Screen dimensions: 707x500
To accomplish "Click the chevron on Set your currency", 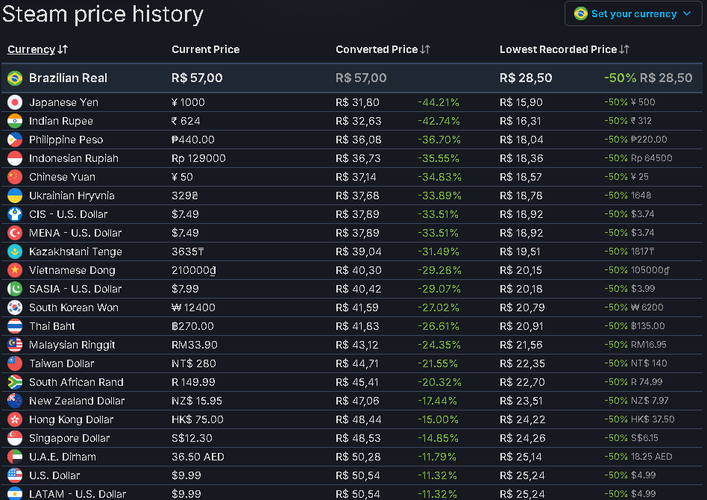I will coord(687,14).
